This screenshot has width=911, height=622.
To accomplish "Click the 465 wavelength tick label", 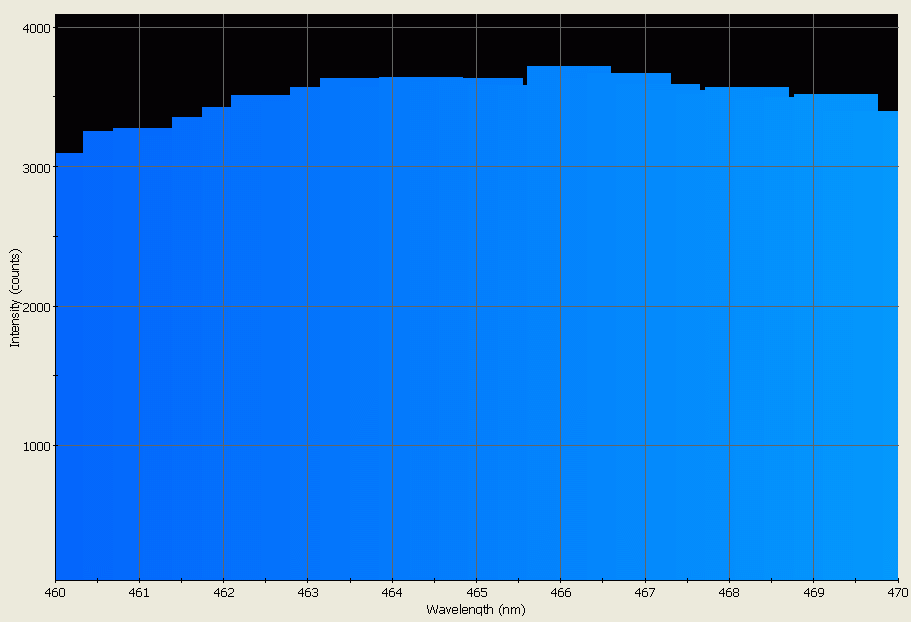I will pos(476,593).
